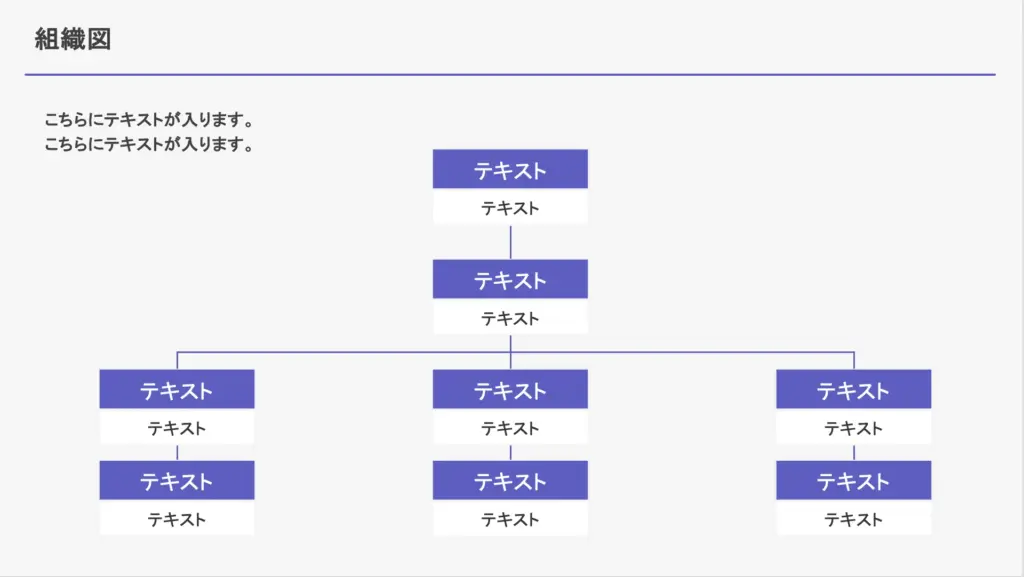Select the left branch upper white テキスト box

coord(177,428)
